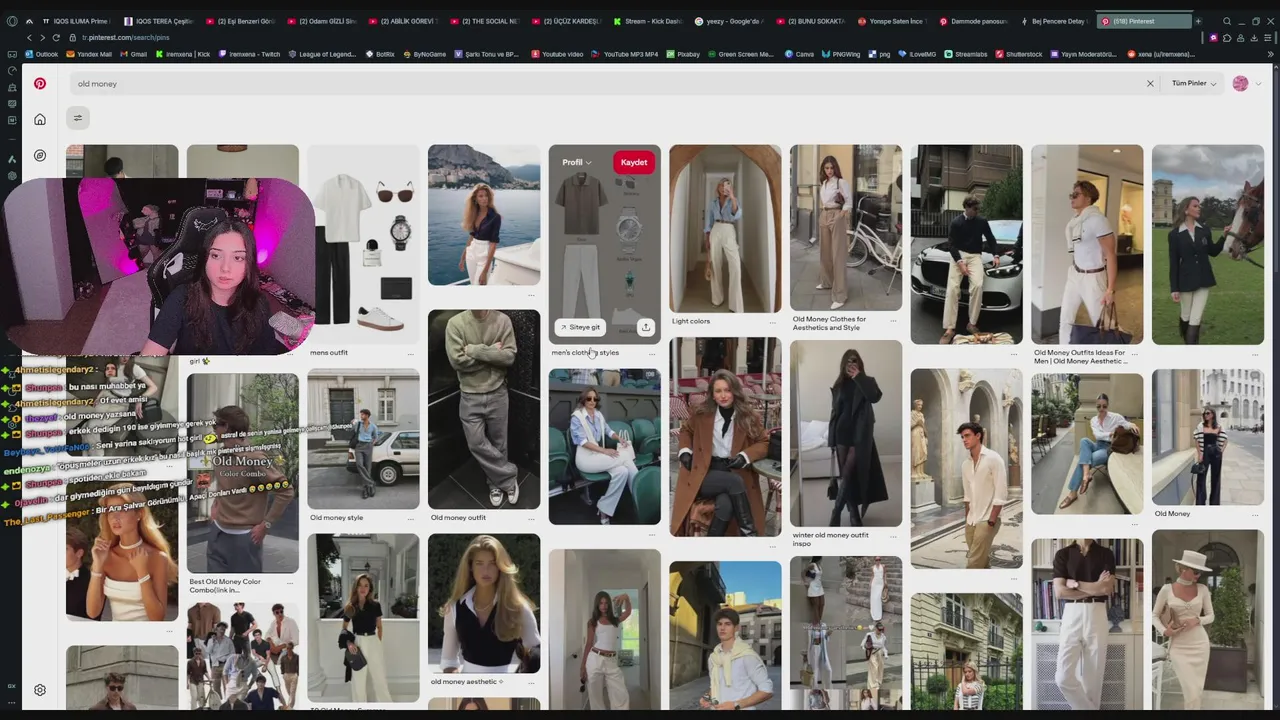Open the mens outfit flat-lay pin
This screenshot has height=720, width=1280.
(x=363, y=244)
